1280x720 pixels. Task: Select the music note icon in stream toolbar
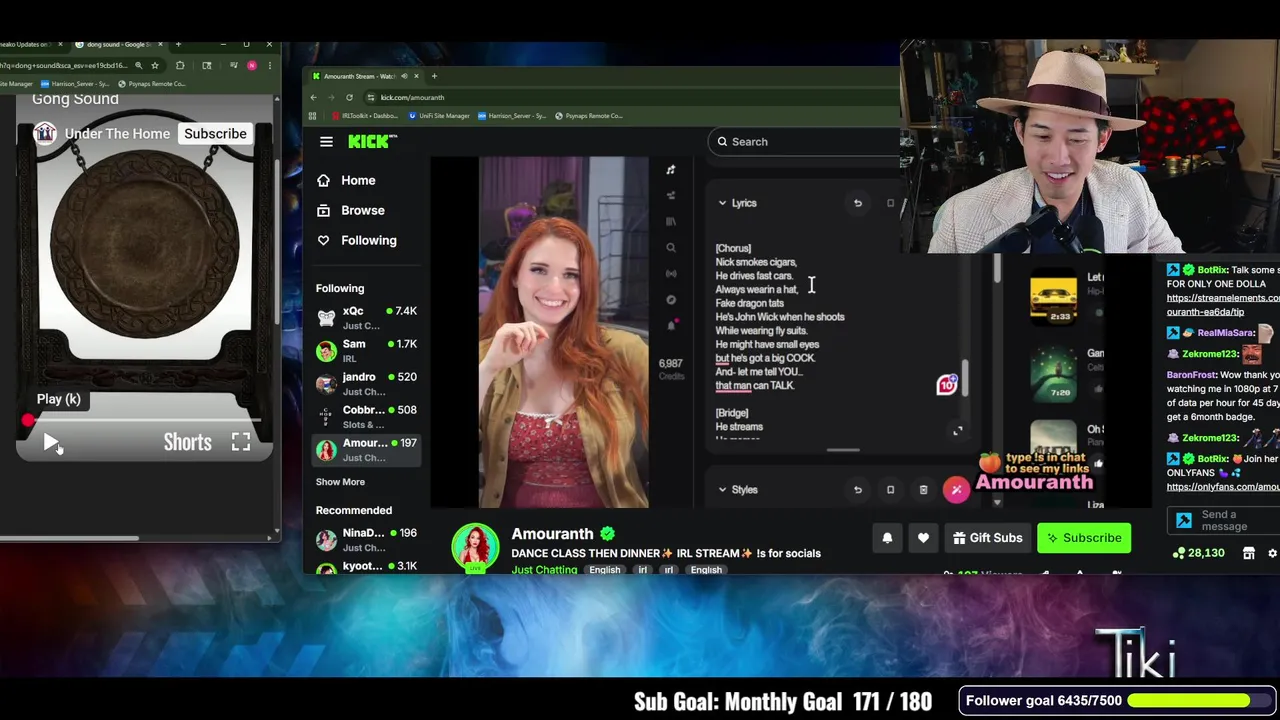coord(671,170)
